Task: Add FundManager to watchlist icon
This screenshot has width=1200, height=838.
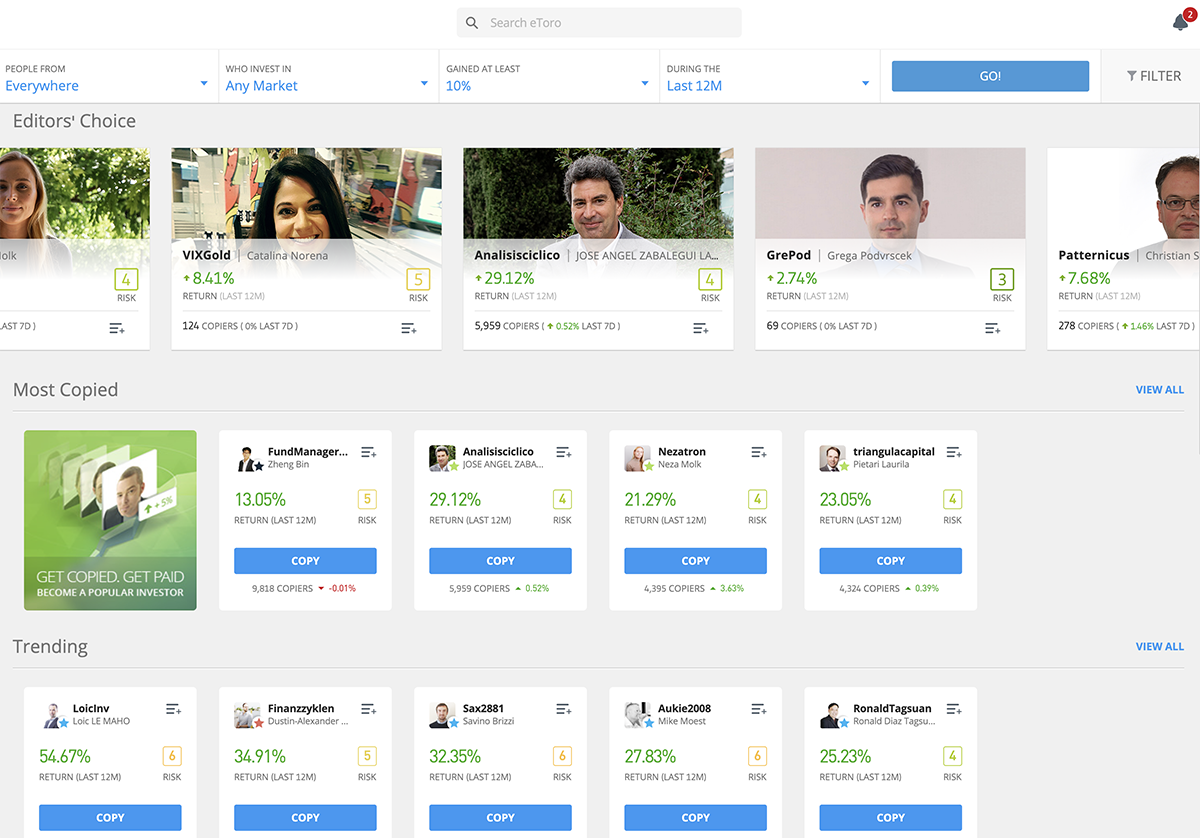Action: pos(368,453)
